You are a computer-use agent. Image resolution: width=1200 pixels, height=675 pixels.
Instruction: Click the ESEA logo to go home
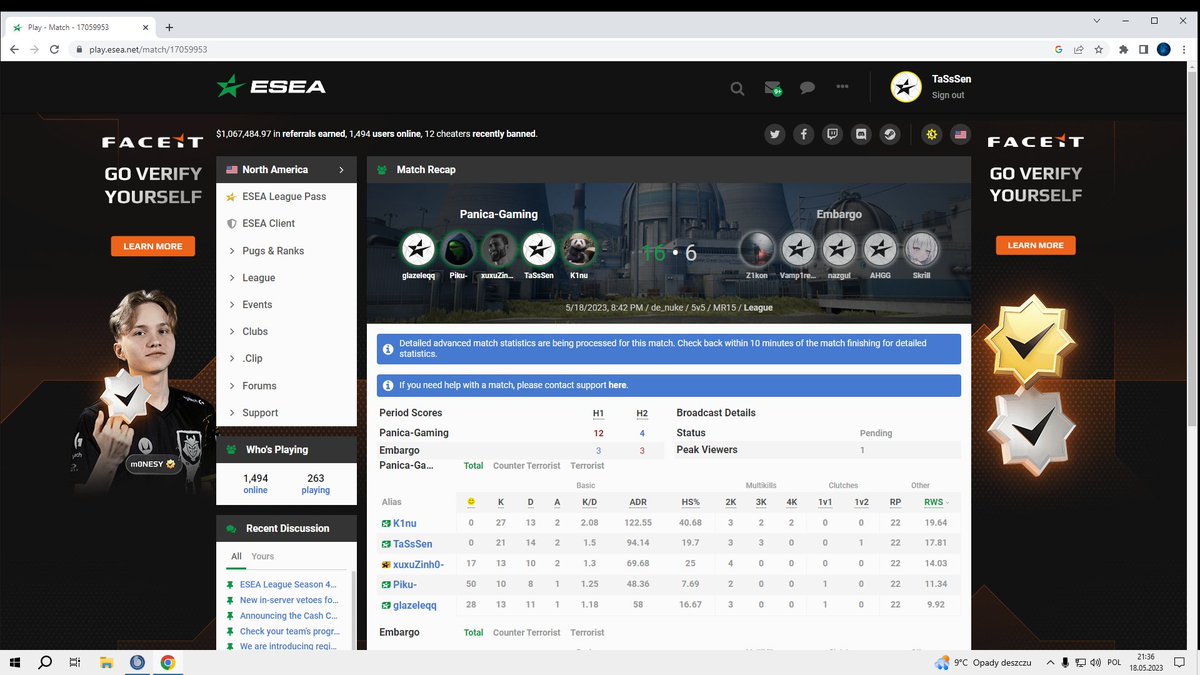(x=272, y=86)
